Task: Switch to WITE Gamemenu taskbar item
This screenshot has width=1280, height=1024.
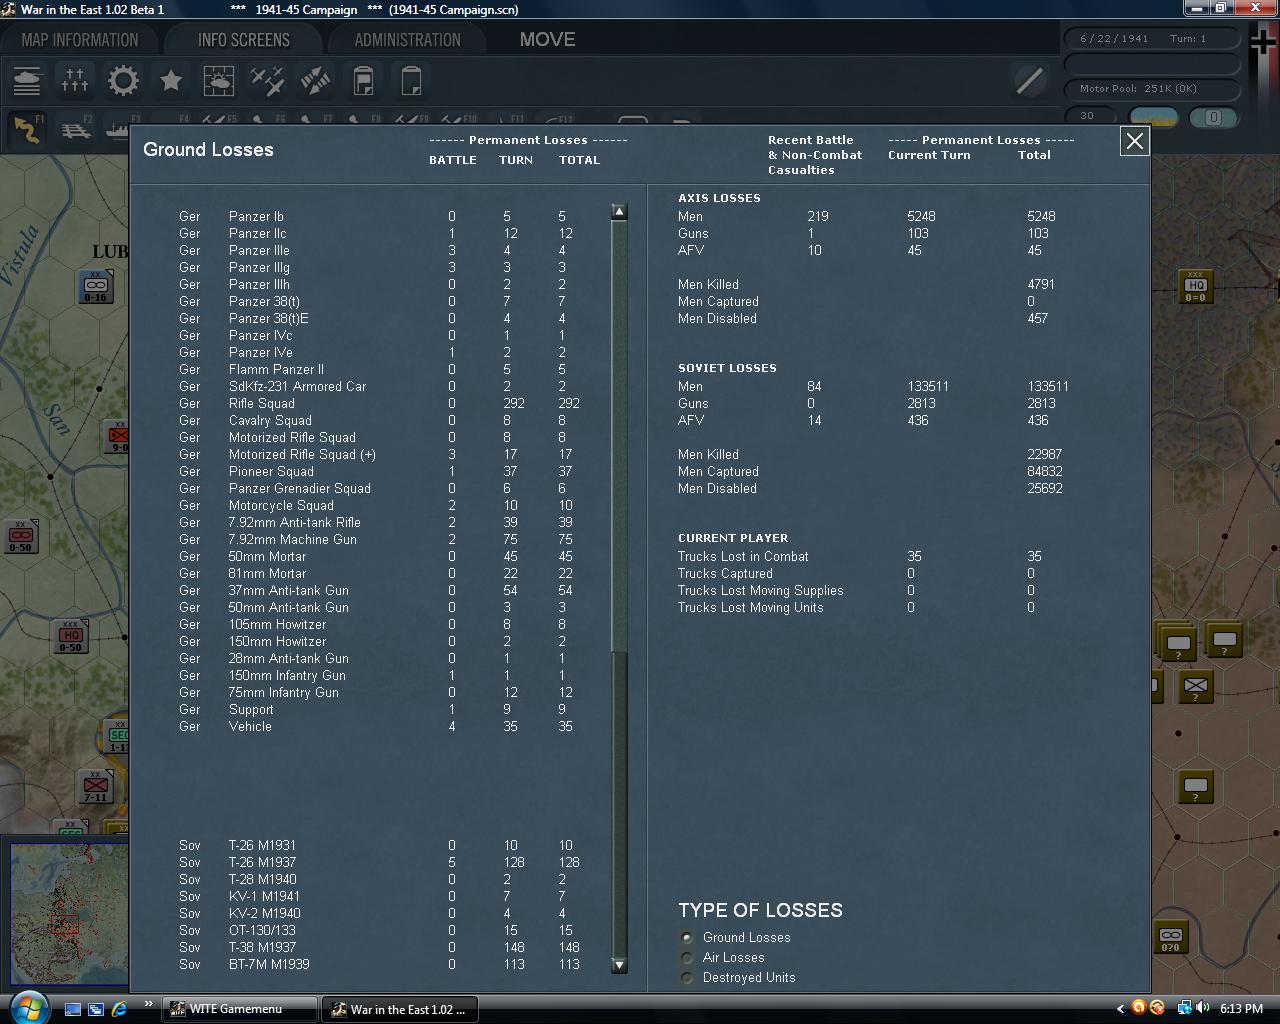Action: (x=239, y=1009)
